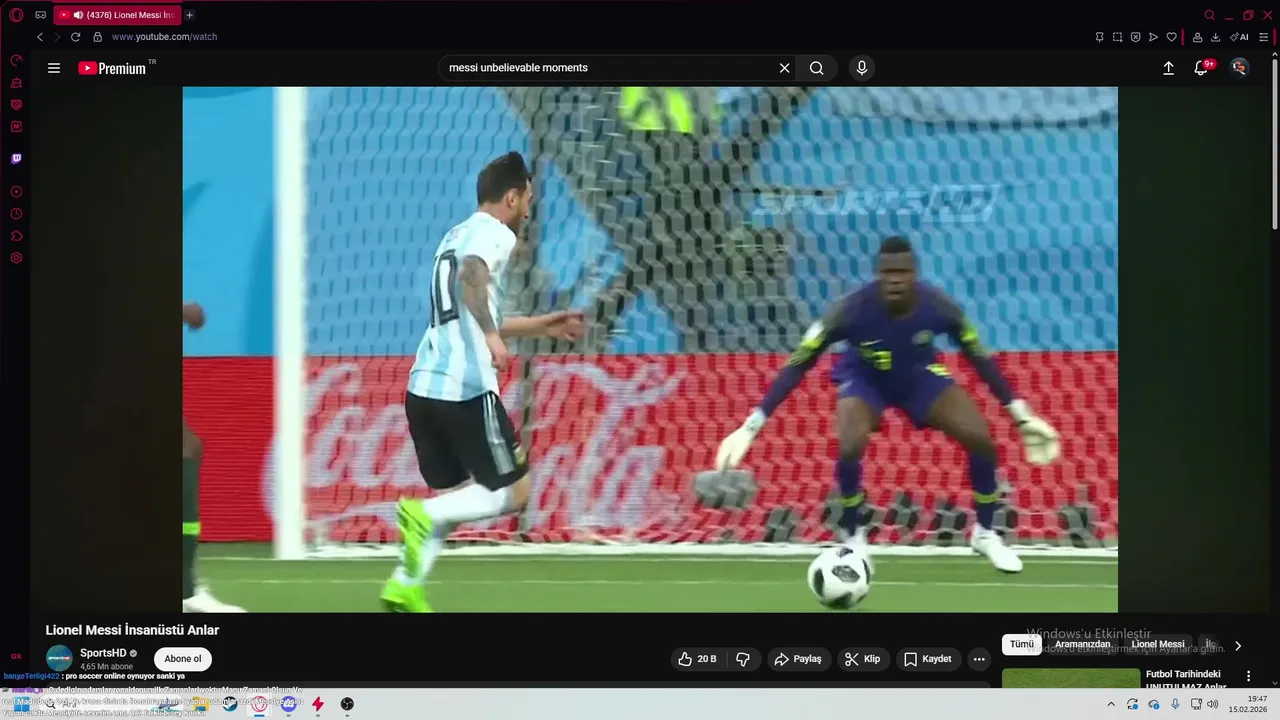Open the YouTube account avatar menu
Viewport: 1280px width, 720px height.
coord(1240,68)
